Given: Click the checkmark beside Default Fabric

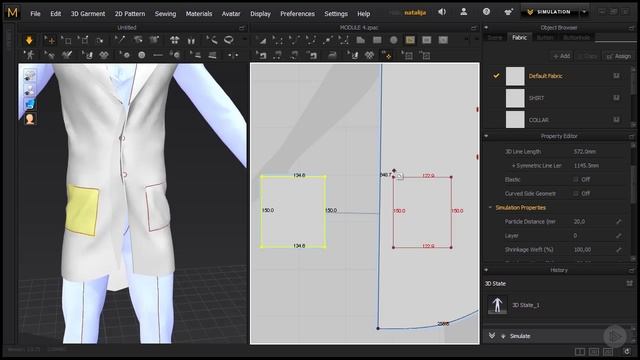Looking at the screenshot, I should point(496,76).
